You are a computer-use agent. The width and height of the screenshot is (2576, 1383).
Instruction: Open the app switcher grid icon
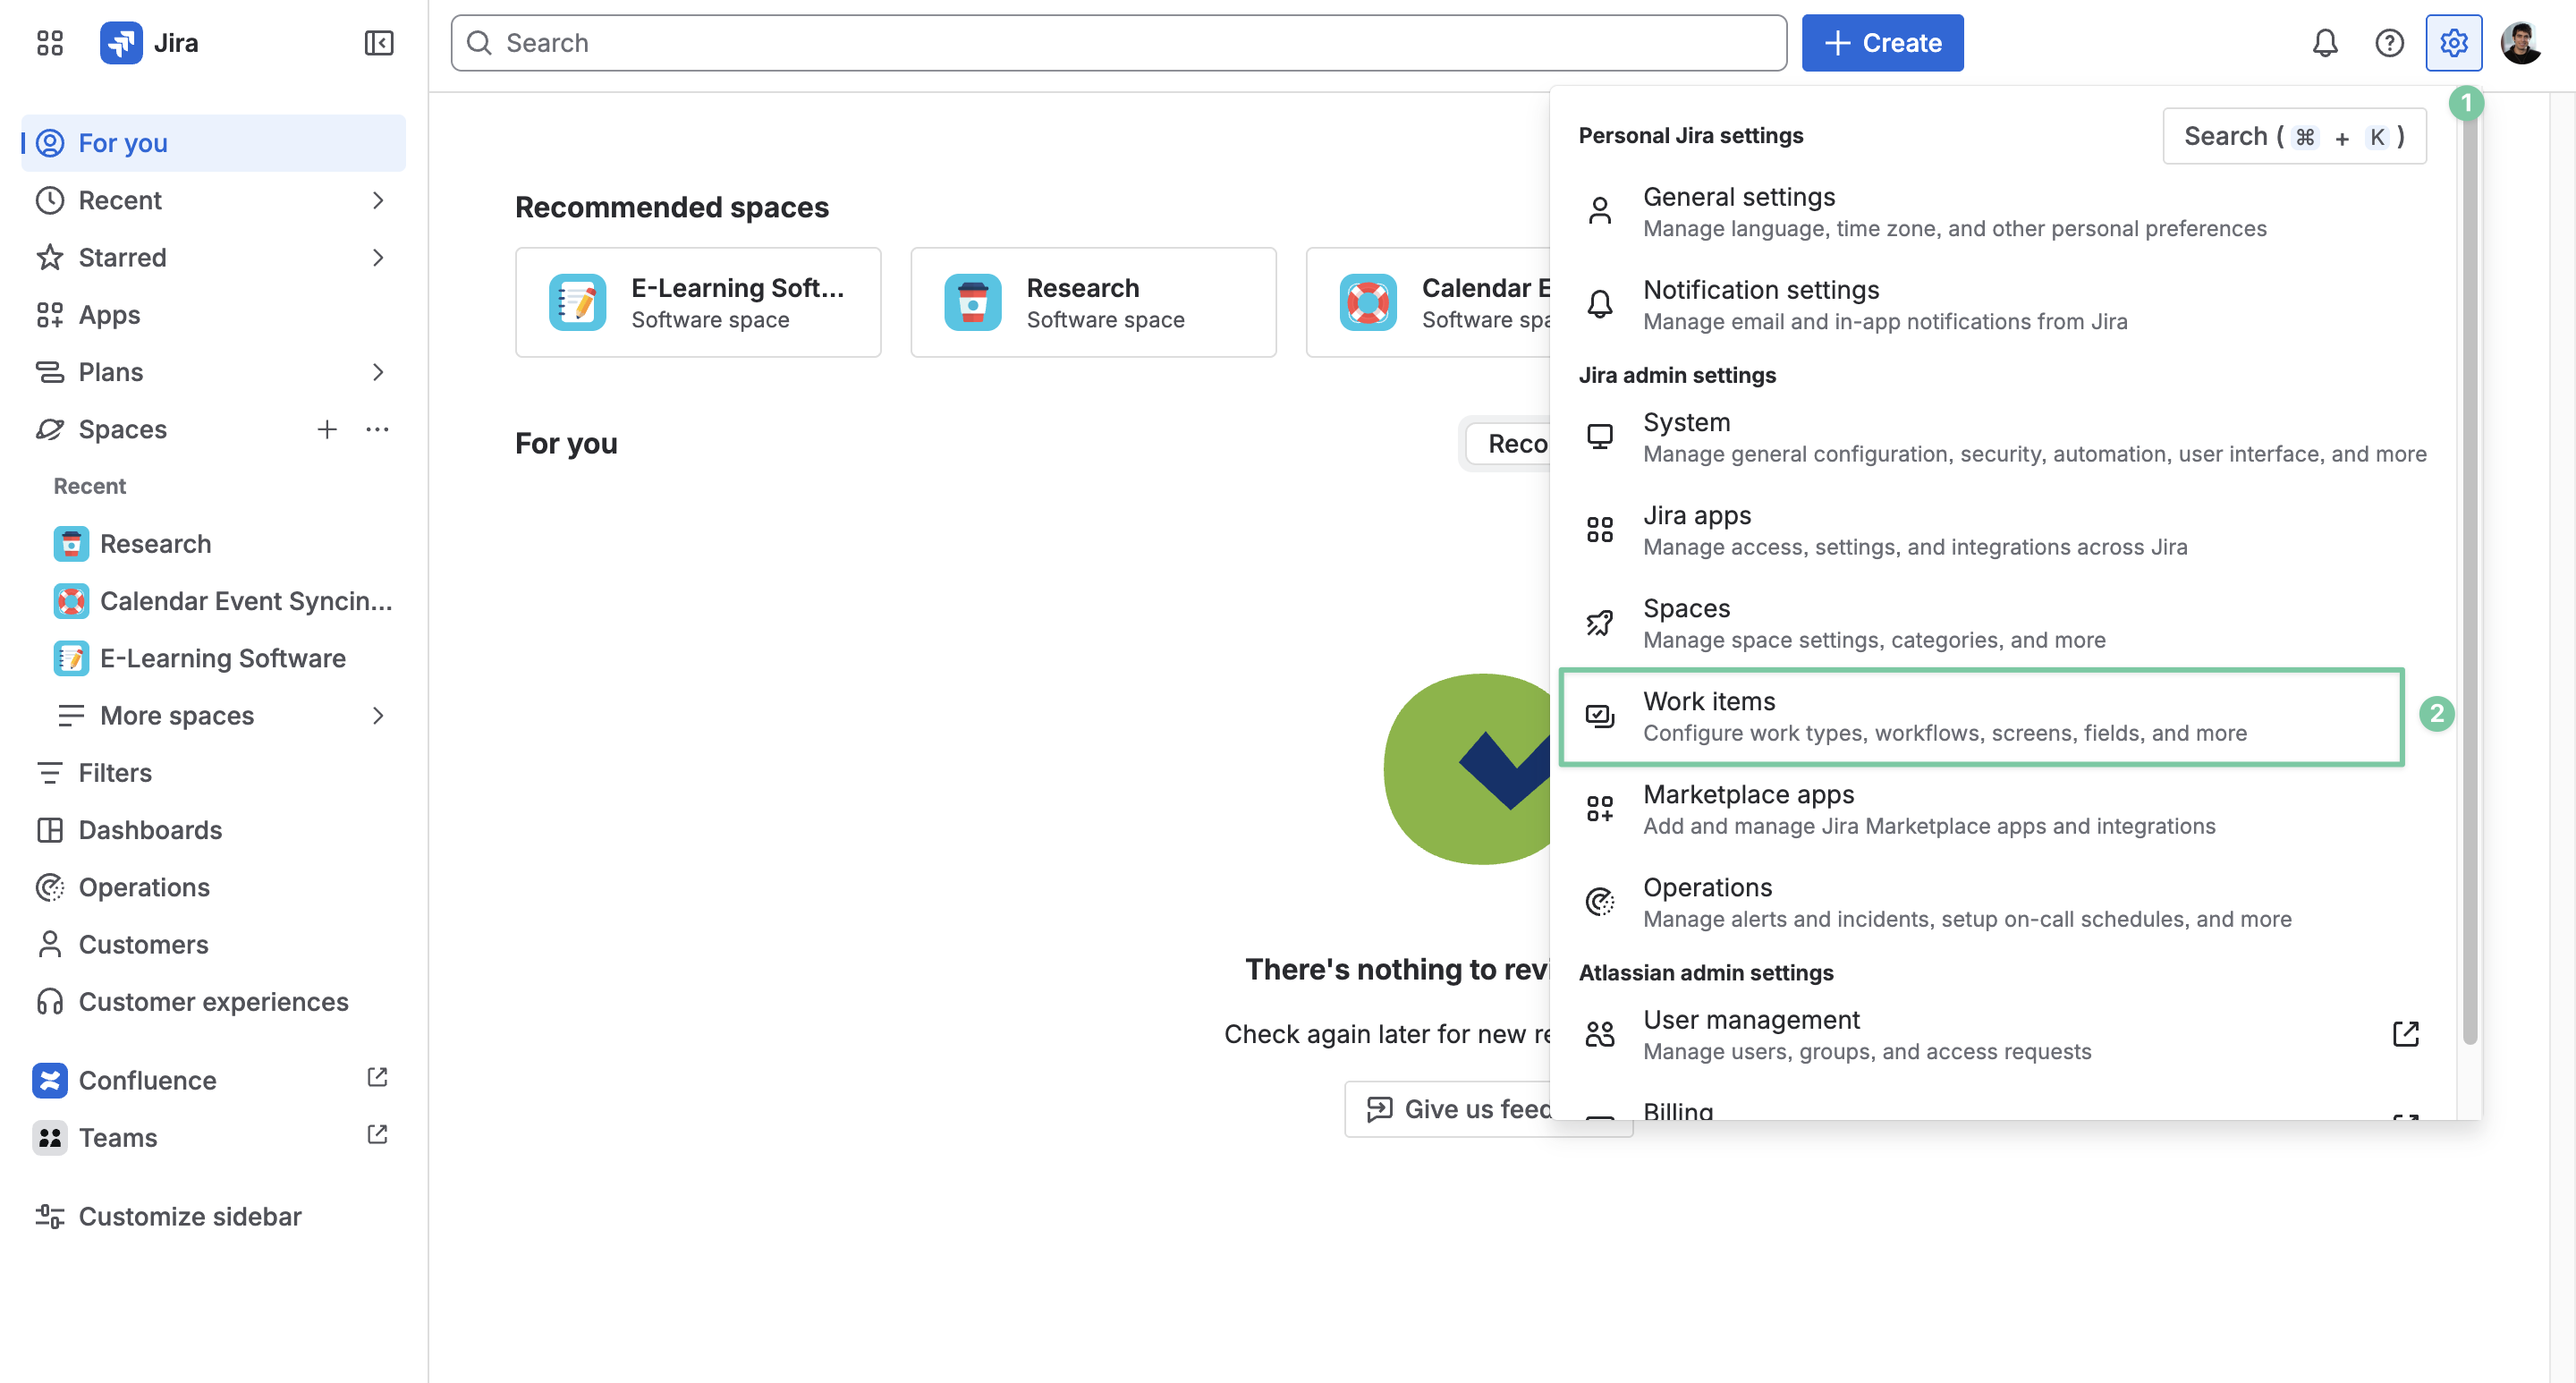[x=49, y=43]
